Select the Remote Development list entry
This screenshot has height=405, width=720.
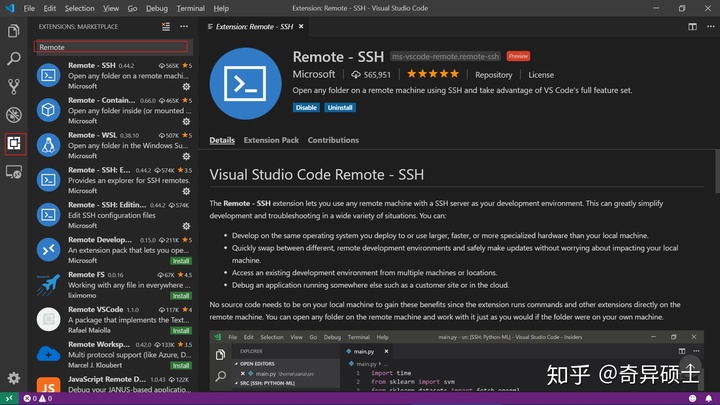click(113, 250)
